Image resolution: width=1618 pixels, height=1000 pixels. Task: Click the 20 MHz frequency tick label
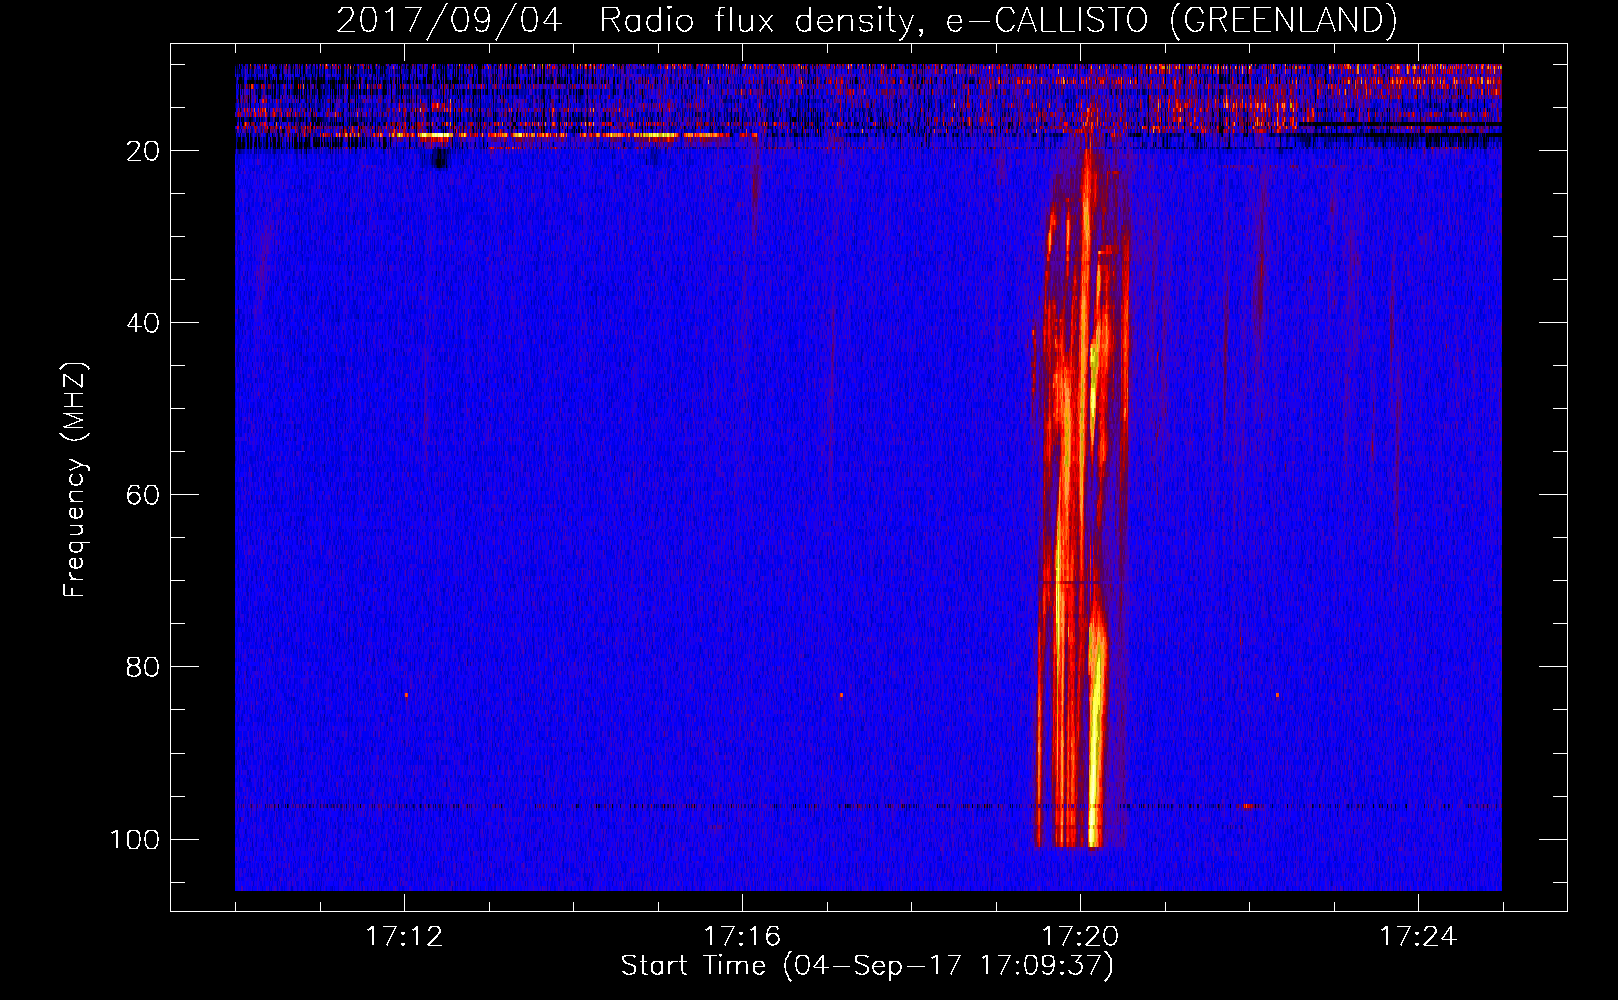pyautogui.click(x=143, y=151)
